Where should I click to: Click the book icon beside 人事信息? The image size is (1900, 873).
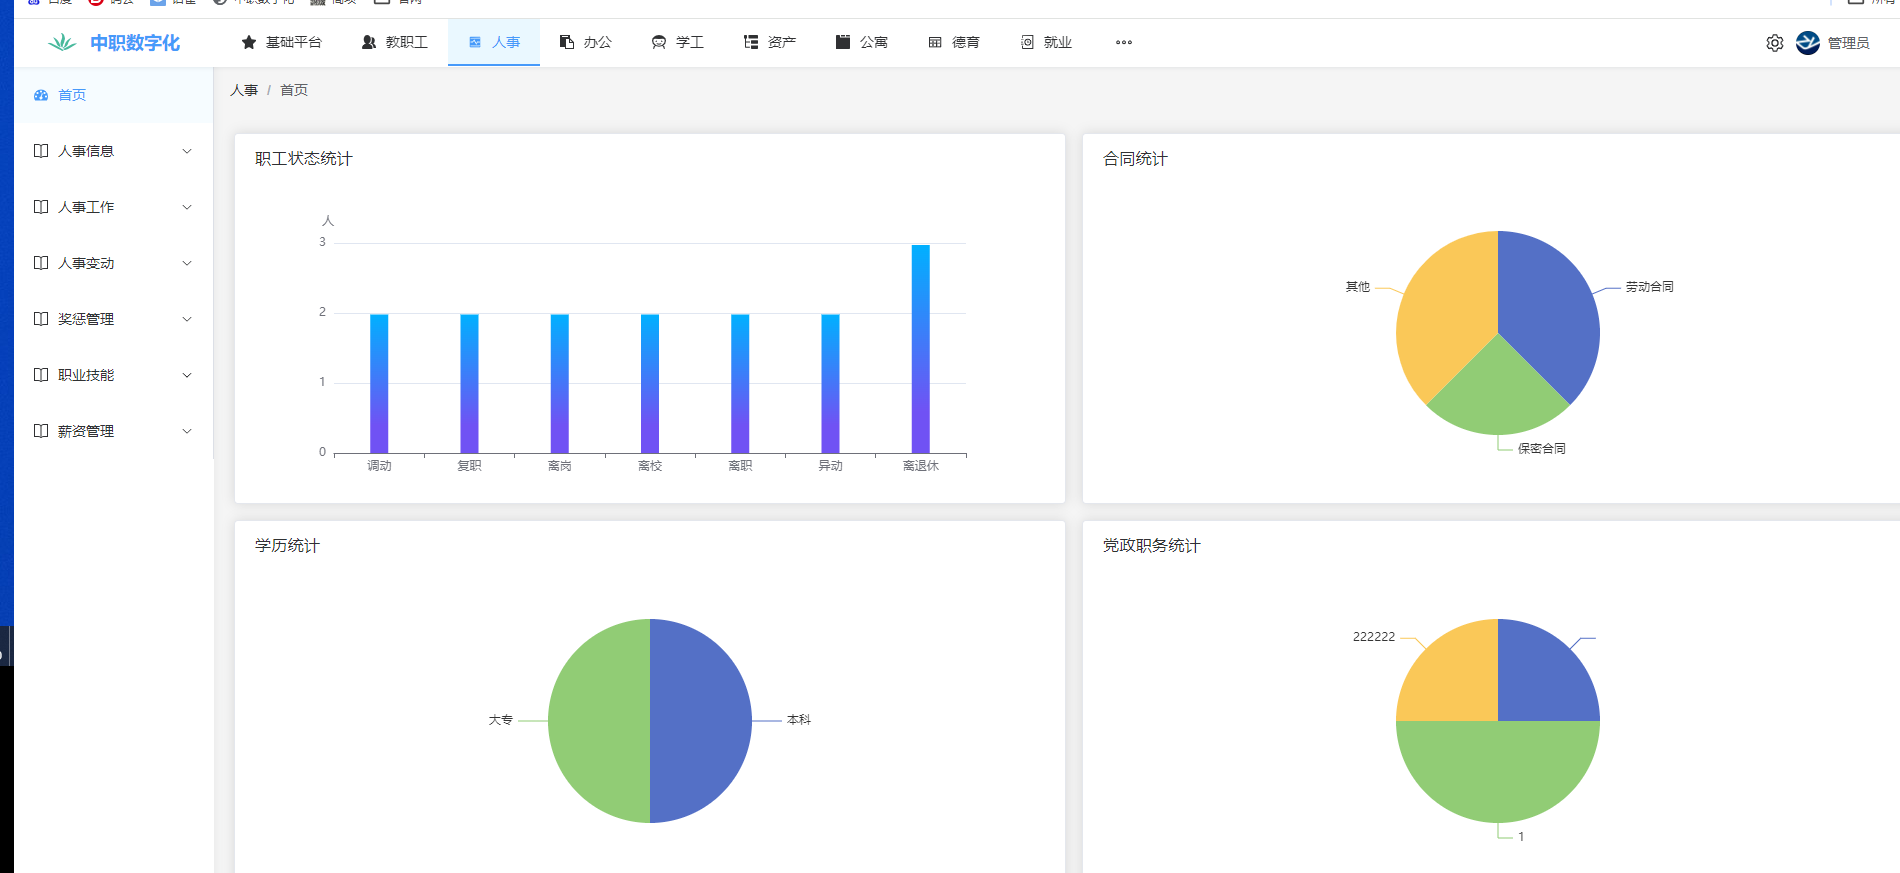[x=41, y=151]
